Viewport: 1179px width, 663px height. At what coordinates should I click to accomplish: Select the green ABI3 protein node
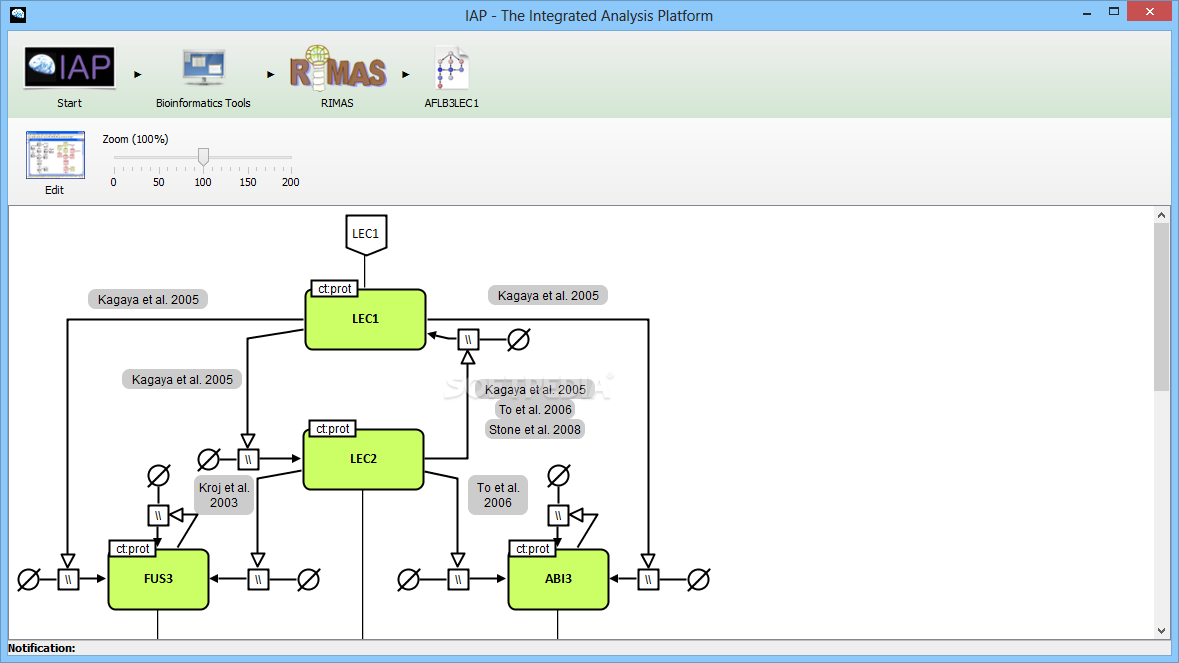point(558,579)
